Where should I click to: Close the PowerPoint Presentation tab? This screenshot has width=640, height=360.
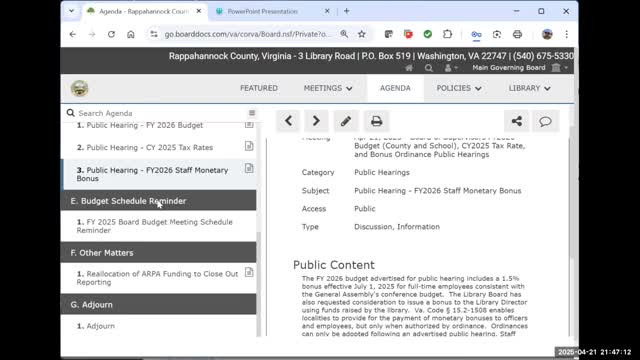[327, 11]
